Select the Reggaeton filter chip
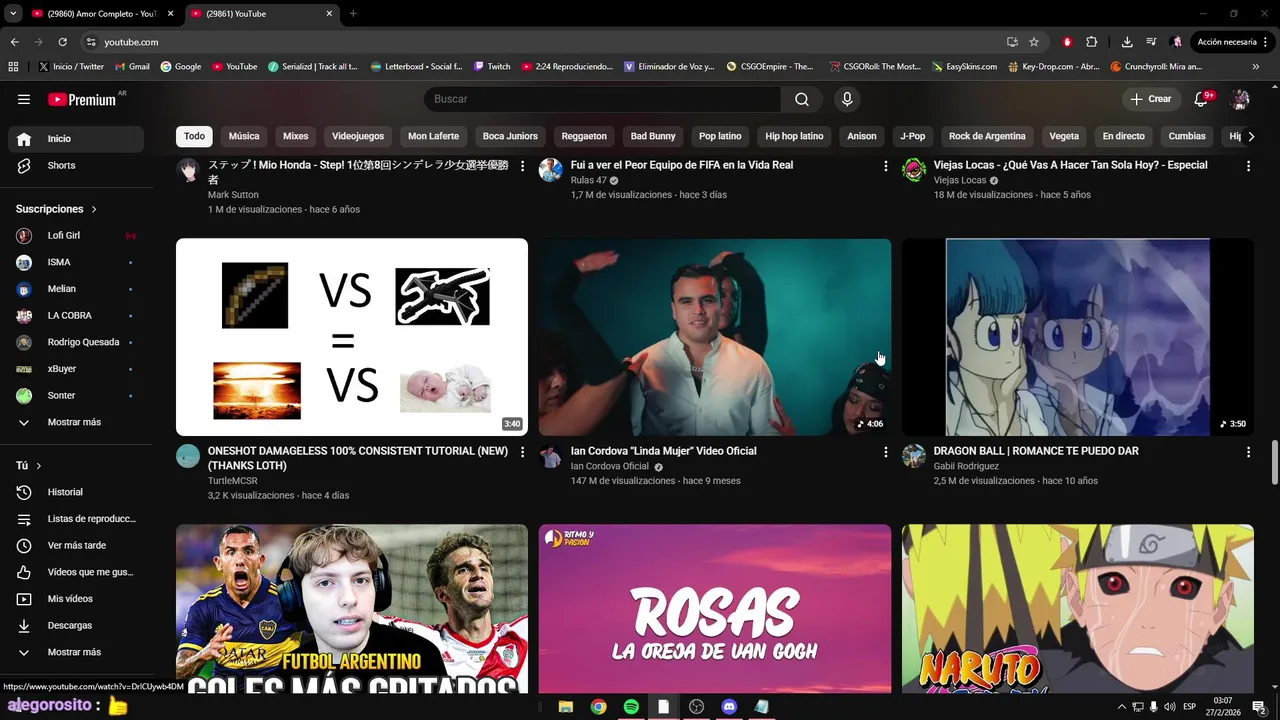Image resolution: width=1280 pixels, height=720 pixels. (x=584, y=136)
